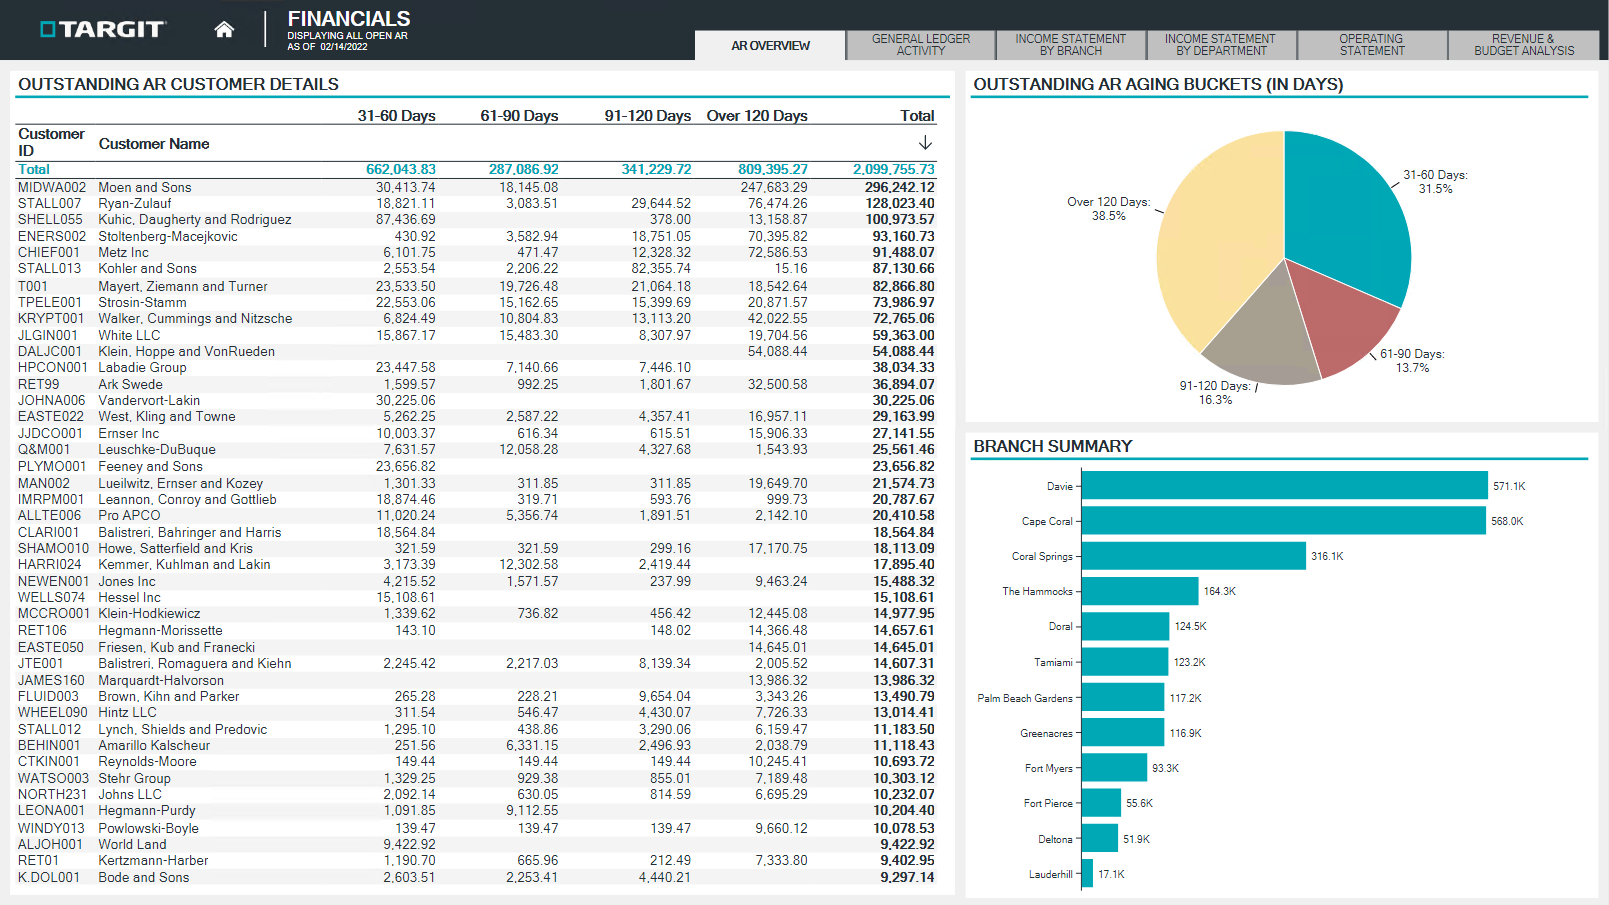Viewport: 1609px width, 905px height.
Task: Click the TARGIT logo
Action: (102, 29)
